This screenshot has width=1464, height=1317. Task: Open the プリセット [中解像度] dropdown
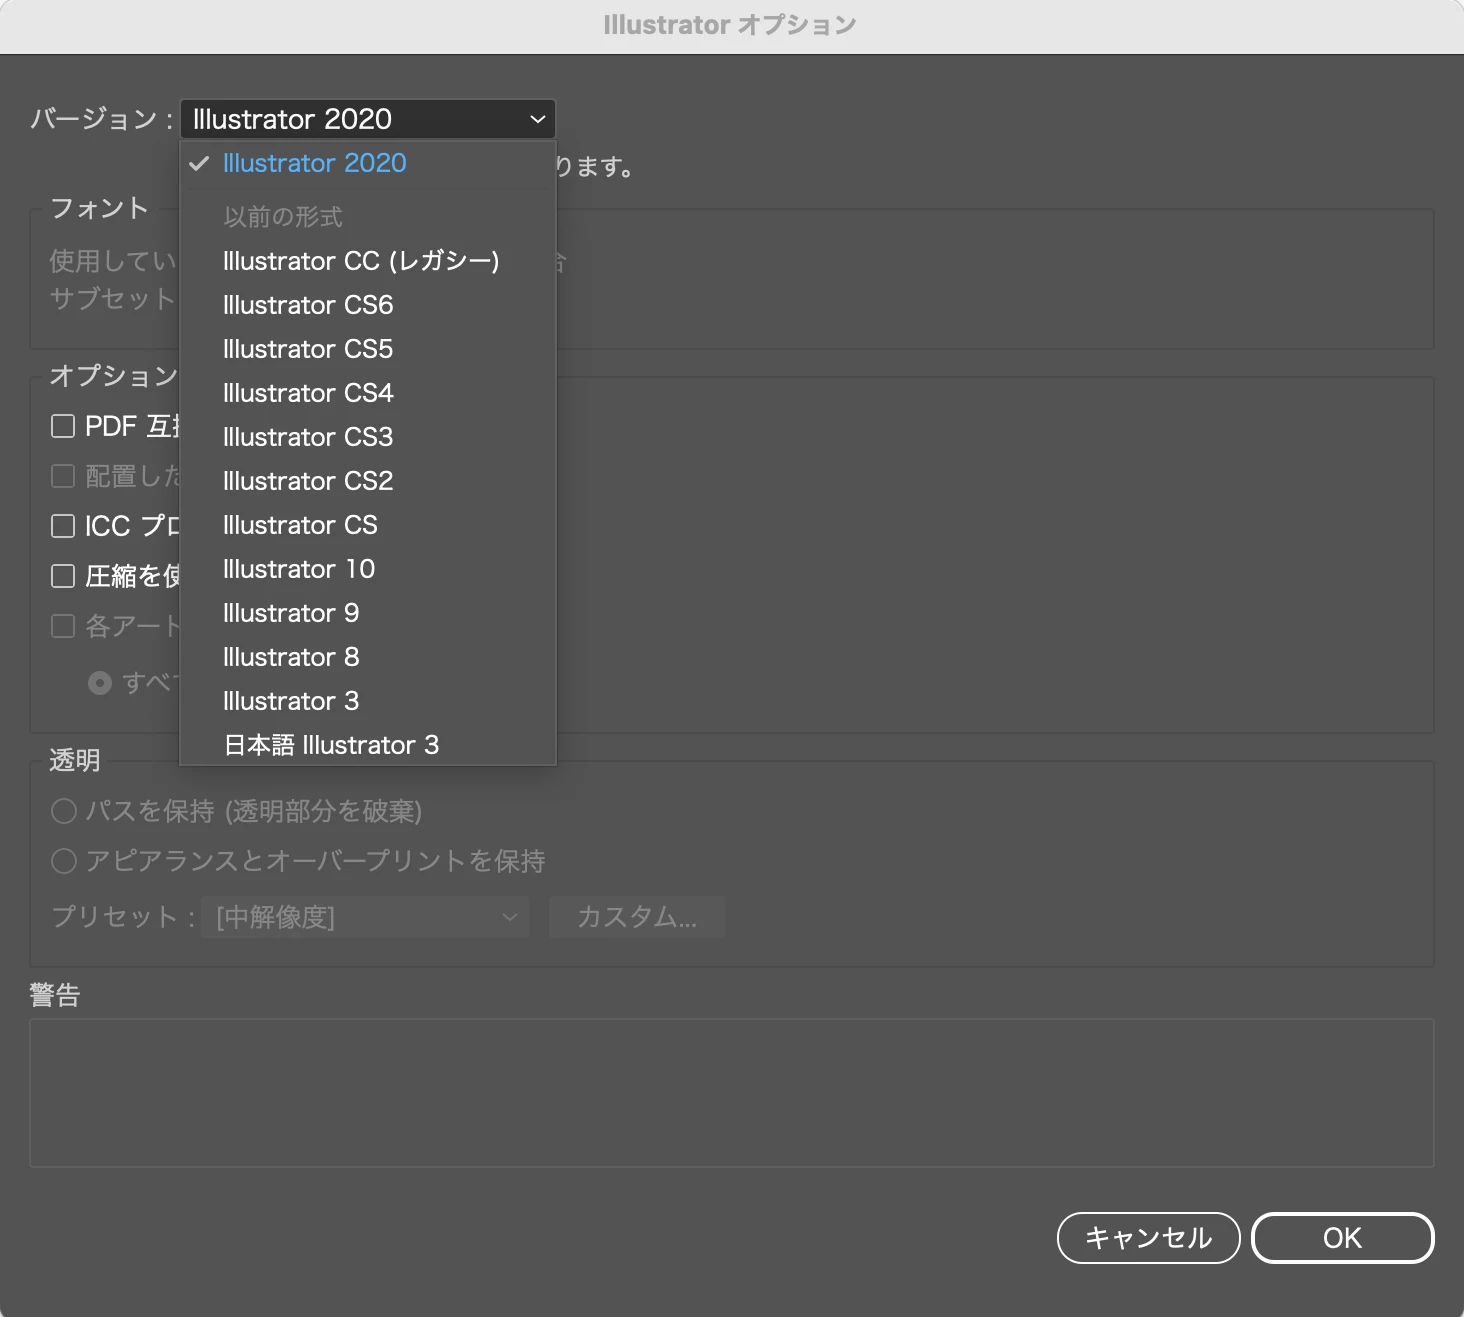(366, 917)
